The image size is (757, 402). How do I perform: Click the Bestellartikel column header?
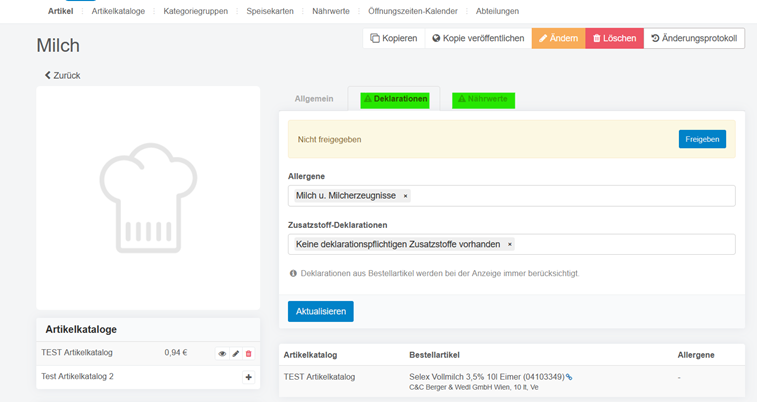(435, 355)
